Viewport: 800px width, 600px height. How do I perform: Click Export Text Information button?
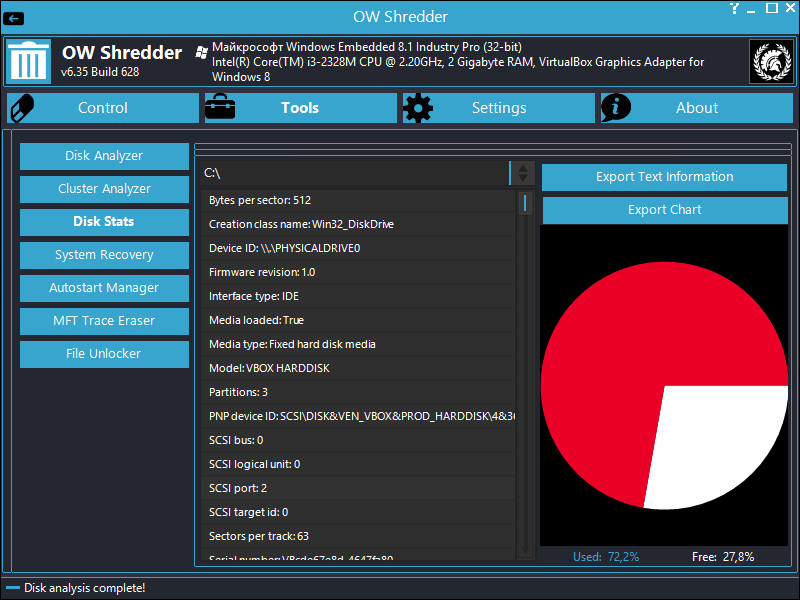[x=664, y=177]
